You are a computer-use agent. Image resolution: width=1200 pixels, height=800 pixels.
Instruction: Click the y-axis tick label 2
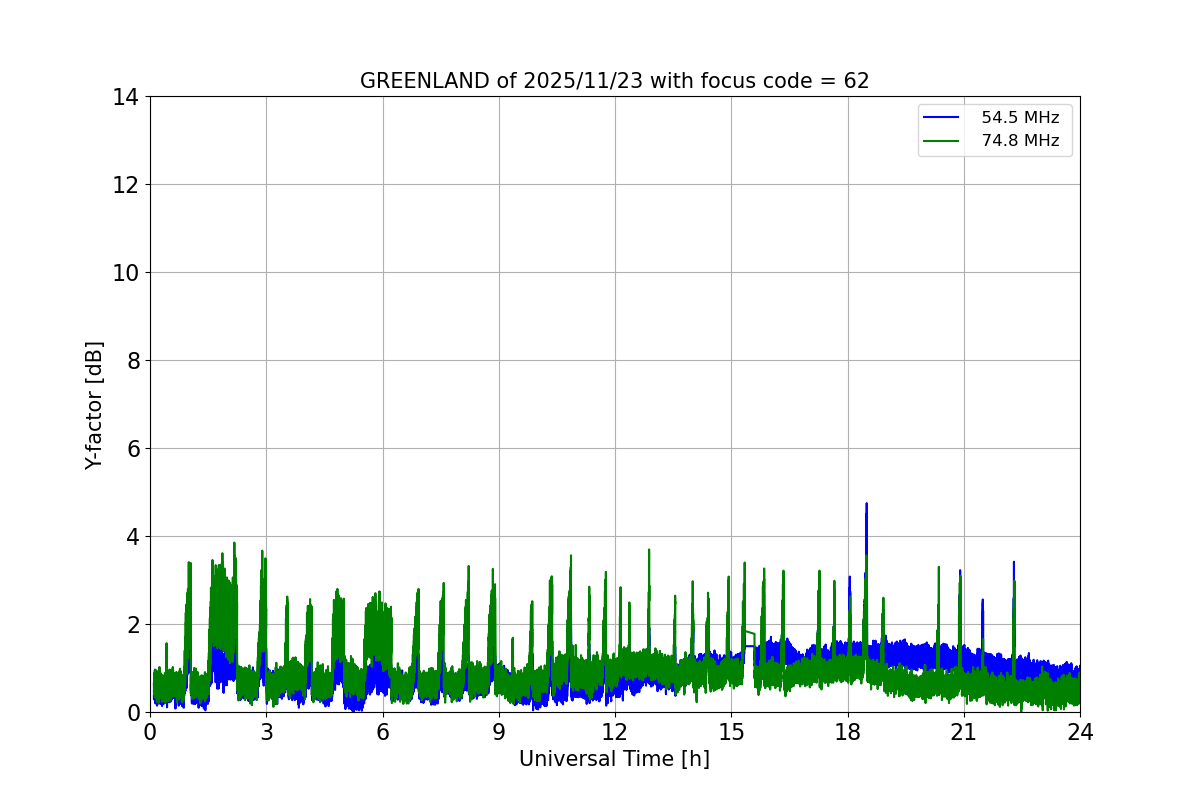coord(132,625)
